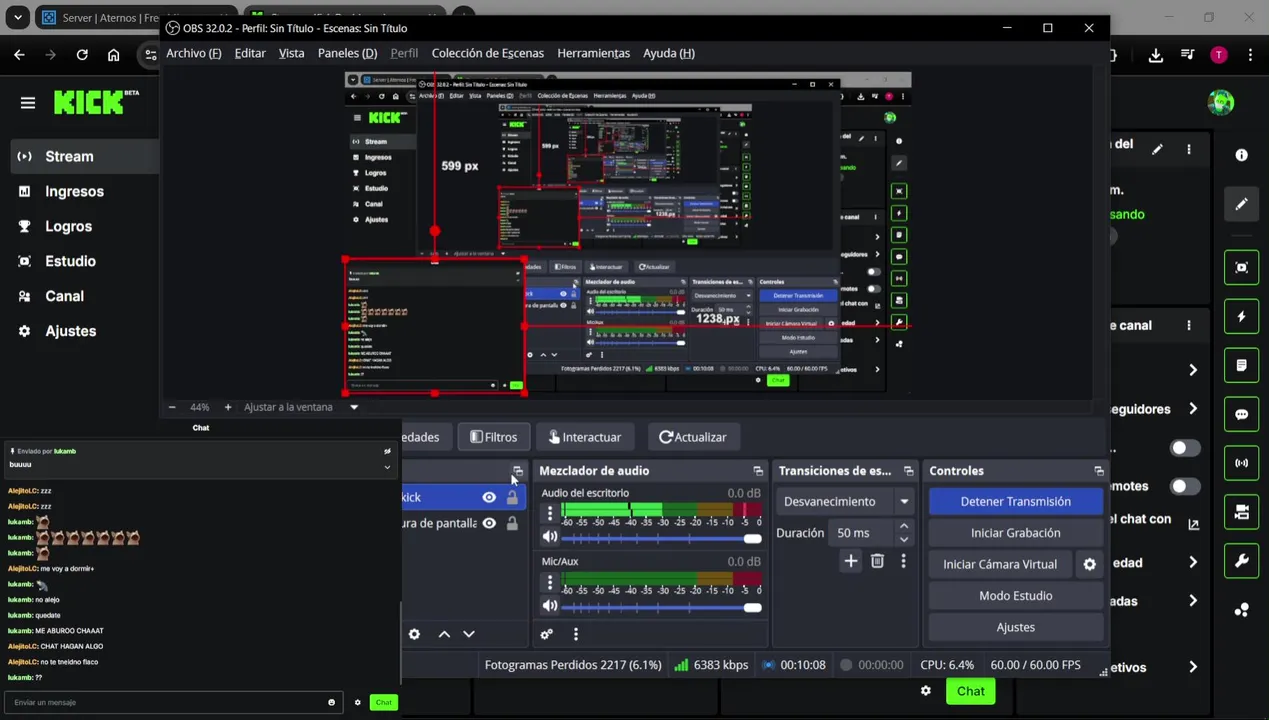Click the Kick profile avatar
Screen dimensions: 1269x720
[x=1220, y=102]
